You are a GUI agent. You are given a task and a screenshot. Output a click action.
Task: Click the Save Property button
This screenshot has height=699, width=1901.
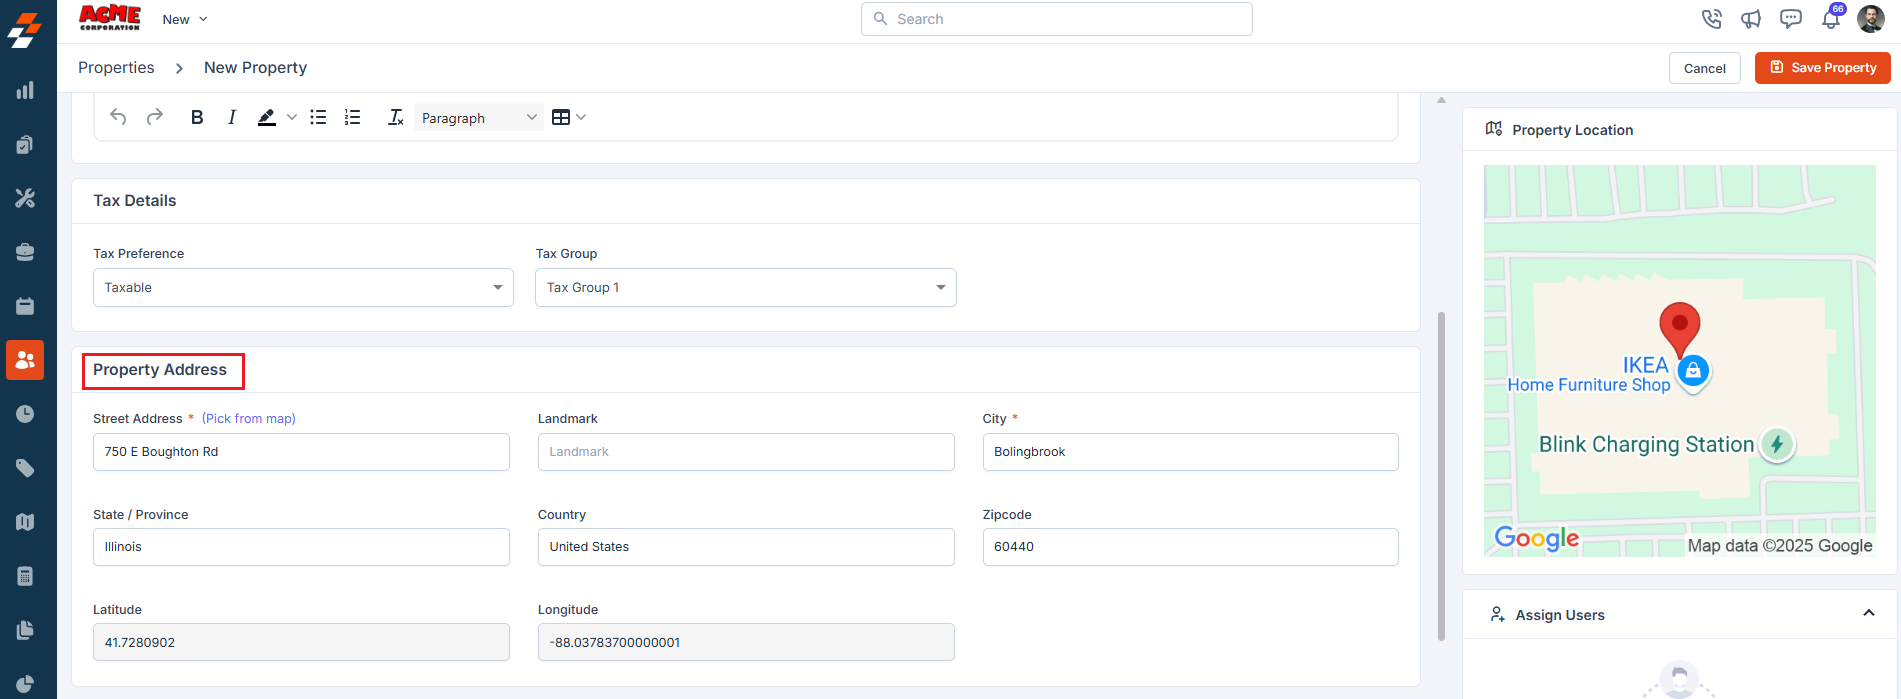point(1823,68)
